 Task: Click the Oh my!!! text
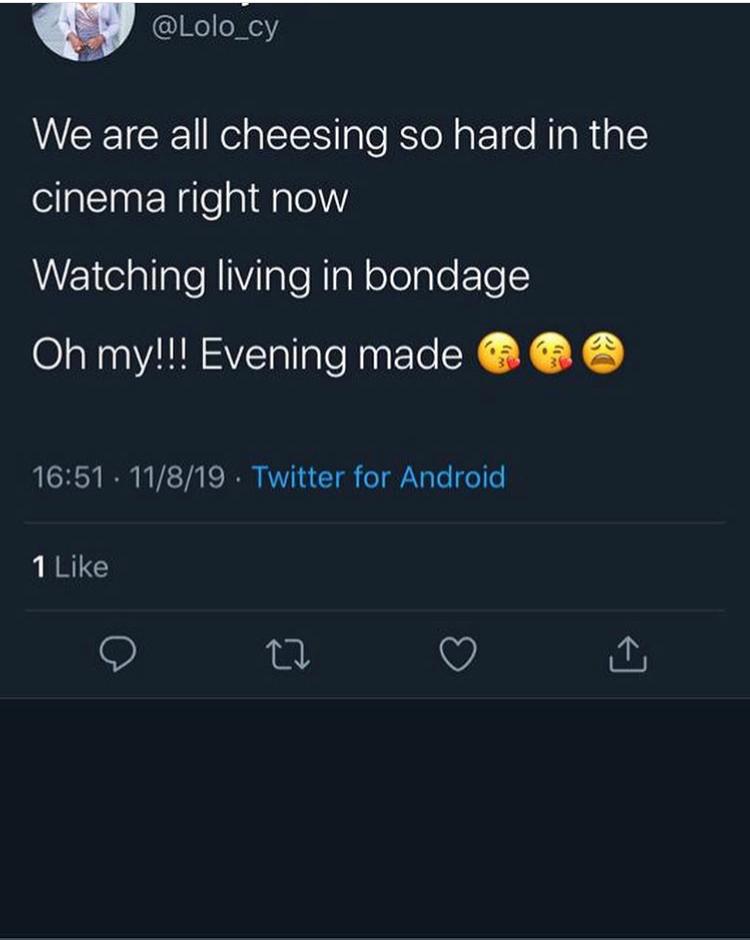pos(110,356)
